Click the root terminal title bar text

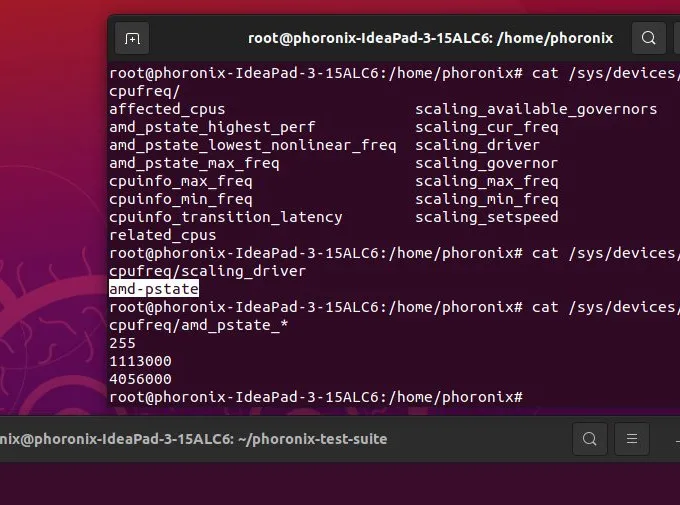coord(430,38)
